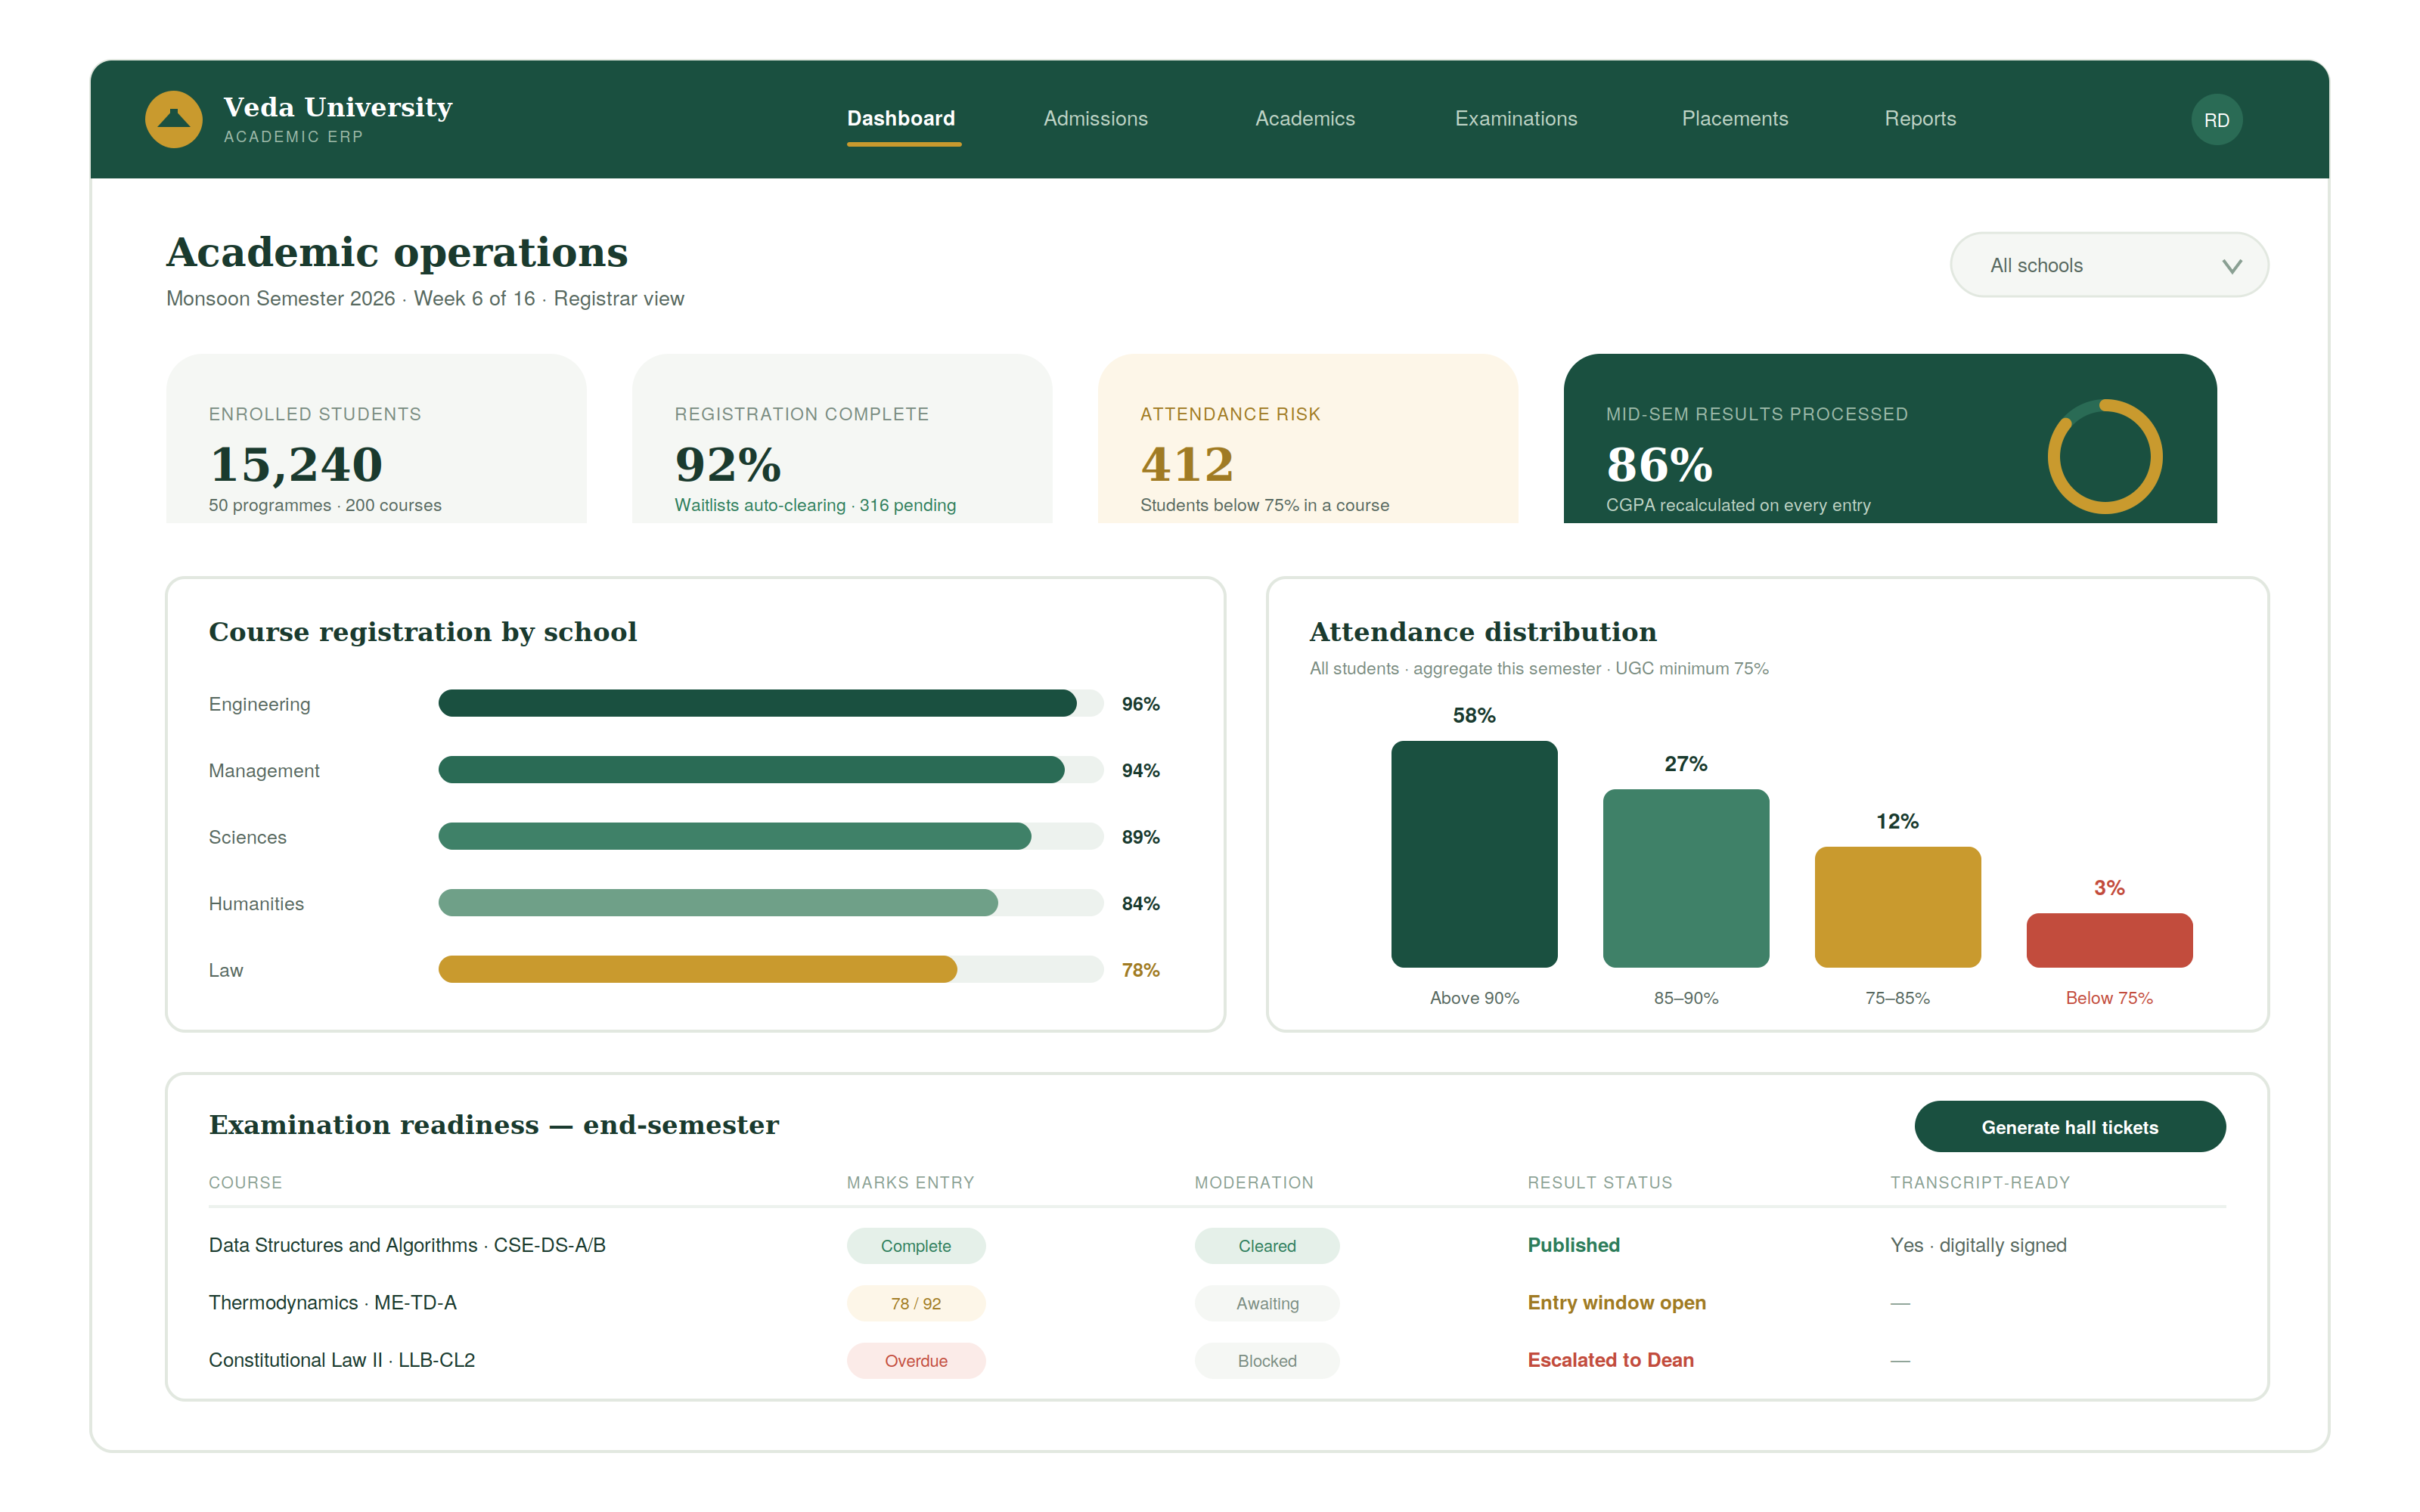Open the Examinations tab

click(1515, 119)
